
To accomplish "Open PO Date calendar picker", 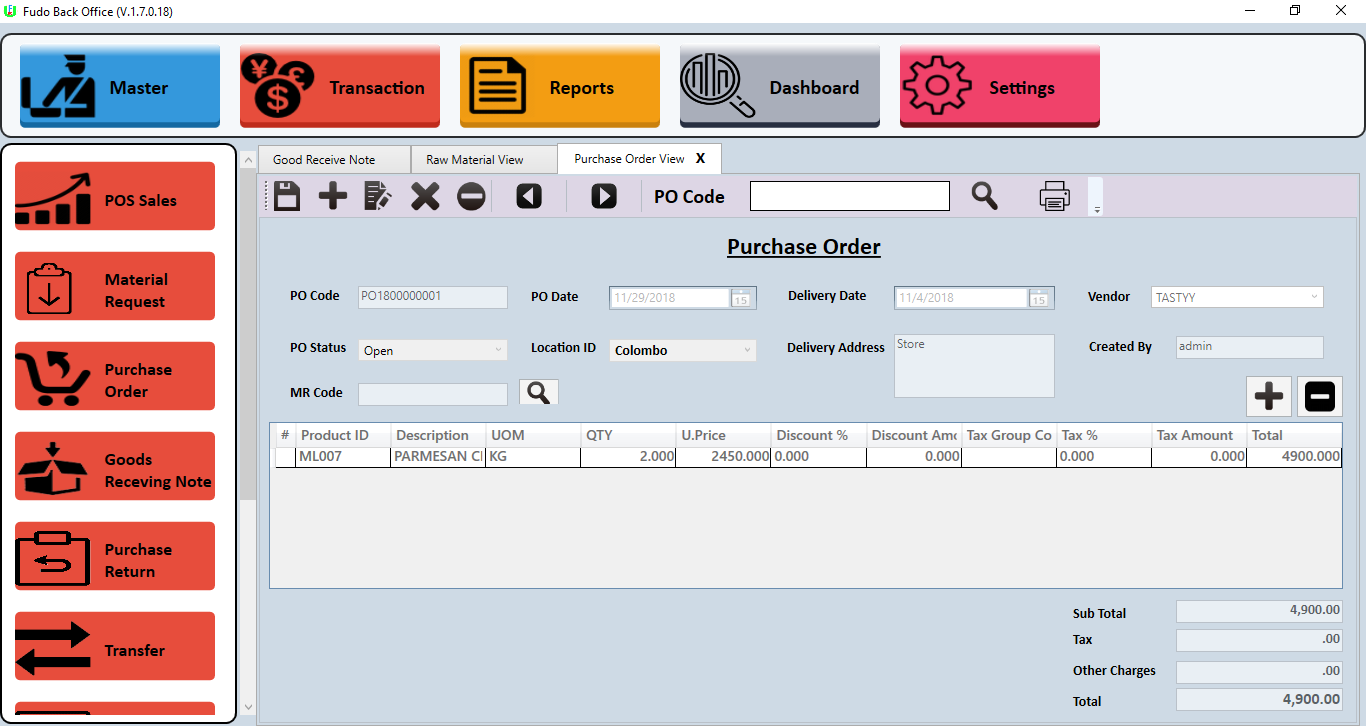I will pyautogui.click(x=741, y=298).
